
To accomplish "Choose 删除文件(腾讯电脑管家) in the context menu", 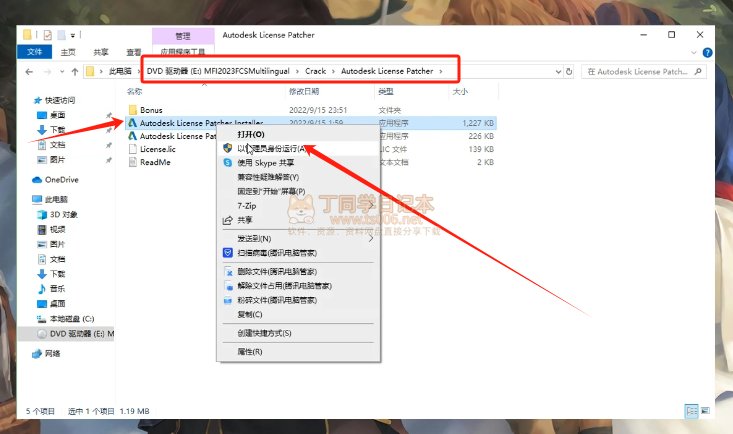I will 298,271.
